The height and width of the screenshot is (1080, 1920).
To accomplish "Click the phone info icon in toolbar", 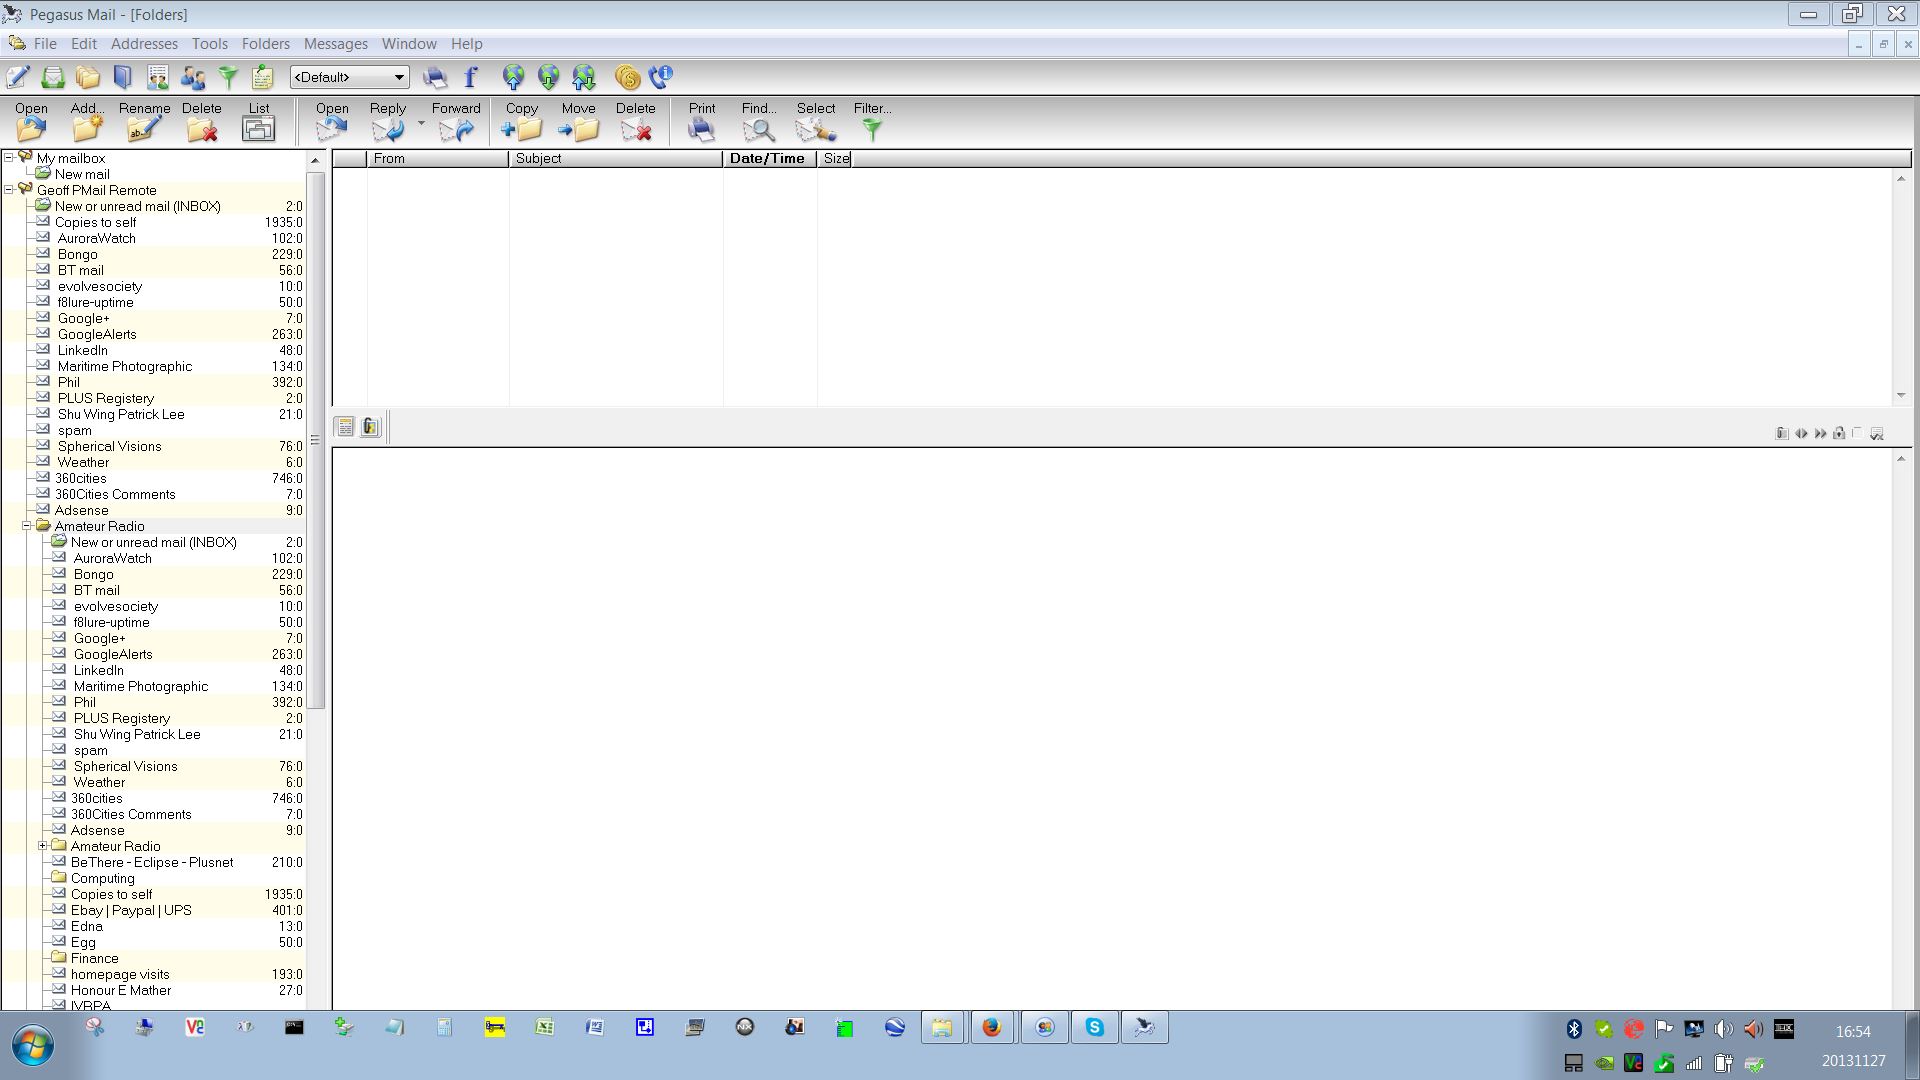I will (662, 77).
